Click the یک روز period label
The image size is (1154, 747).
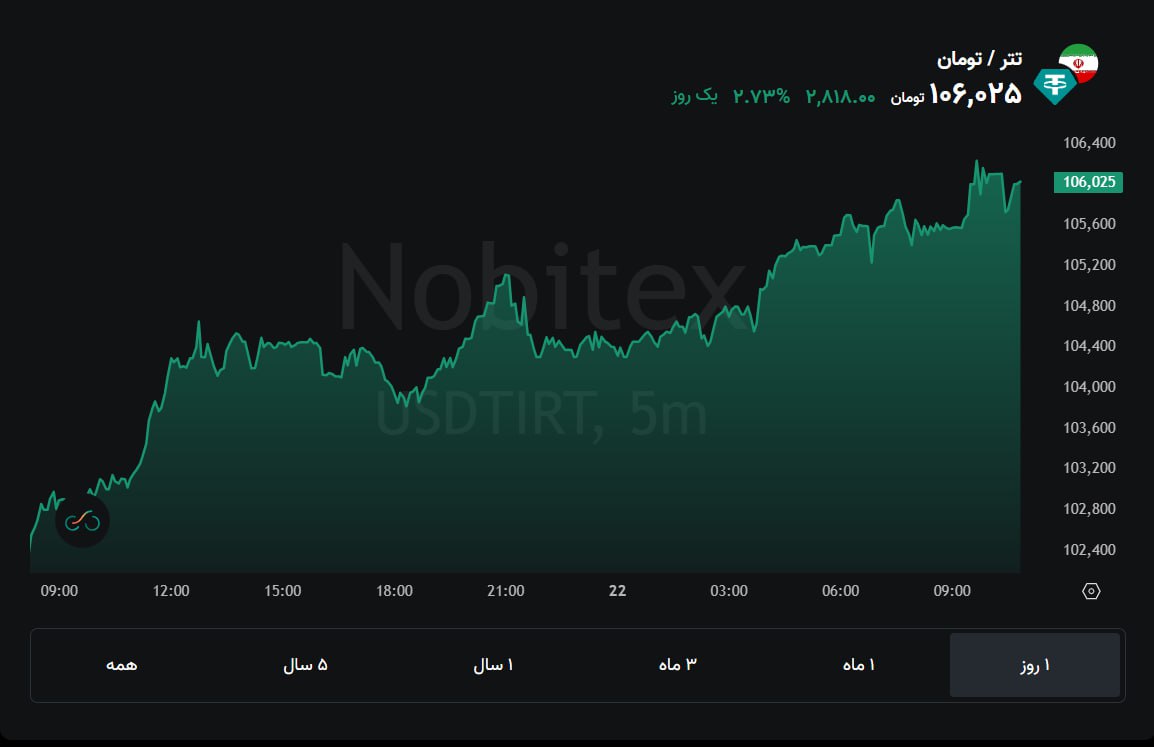(x=694, y=96)
